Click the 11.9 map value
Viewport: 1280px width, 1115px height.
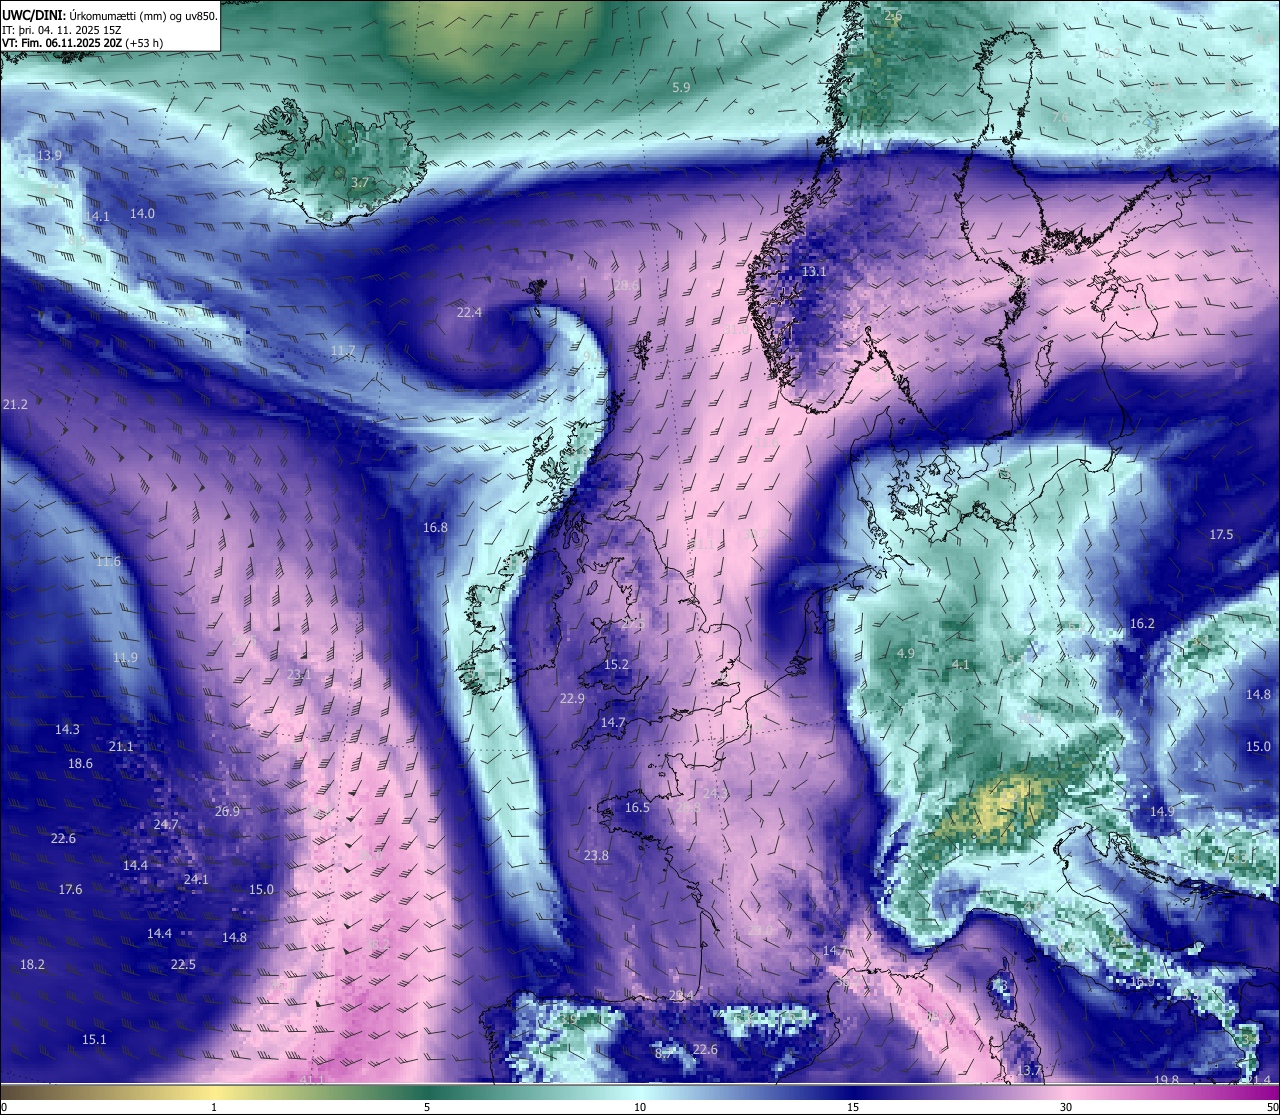[125, 658]
